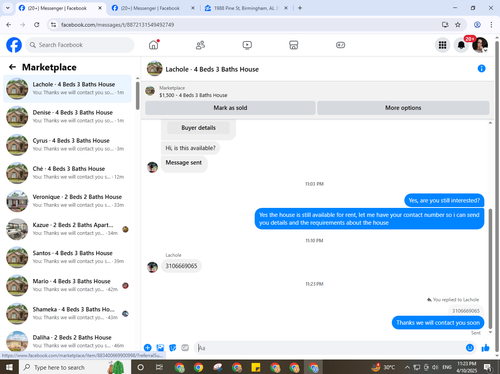Open the Denise - 4 Beds 3 Baths House chat
Viewport: 500px width, 374px height.
tap(67, 117)
